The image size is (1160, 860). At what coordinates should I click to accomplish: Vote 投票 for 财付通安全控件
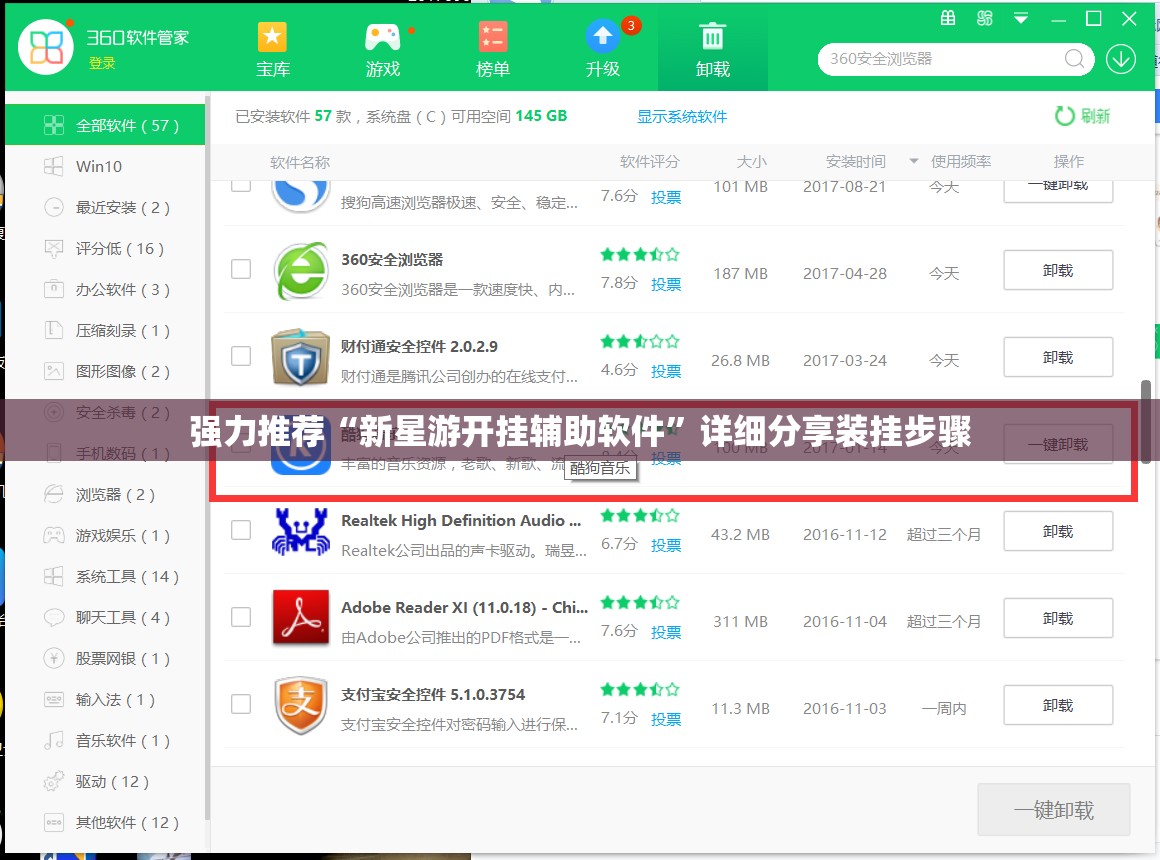666,372
